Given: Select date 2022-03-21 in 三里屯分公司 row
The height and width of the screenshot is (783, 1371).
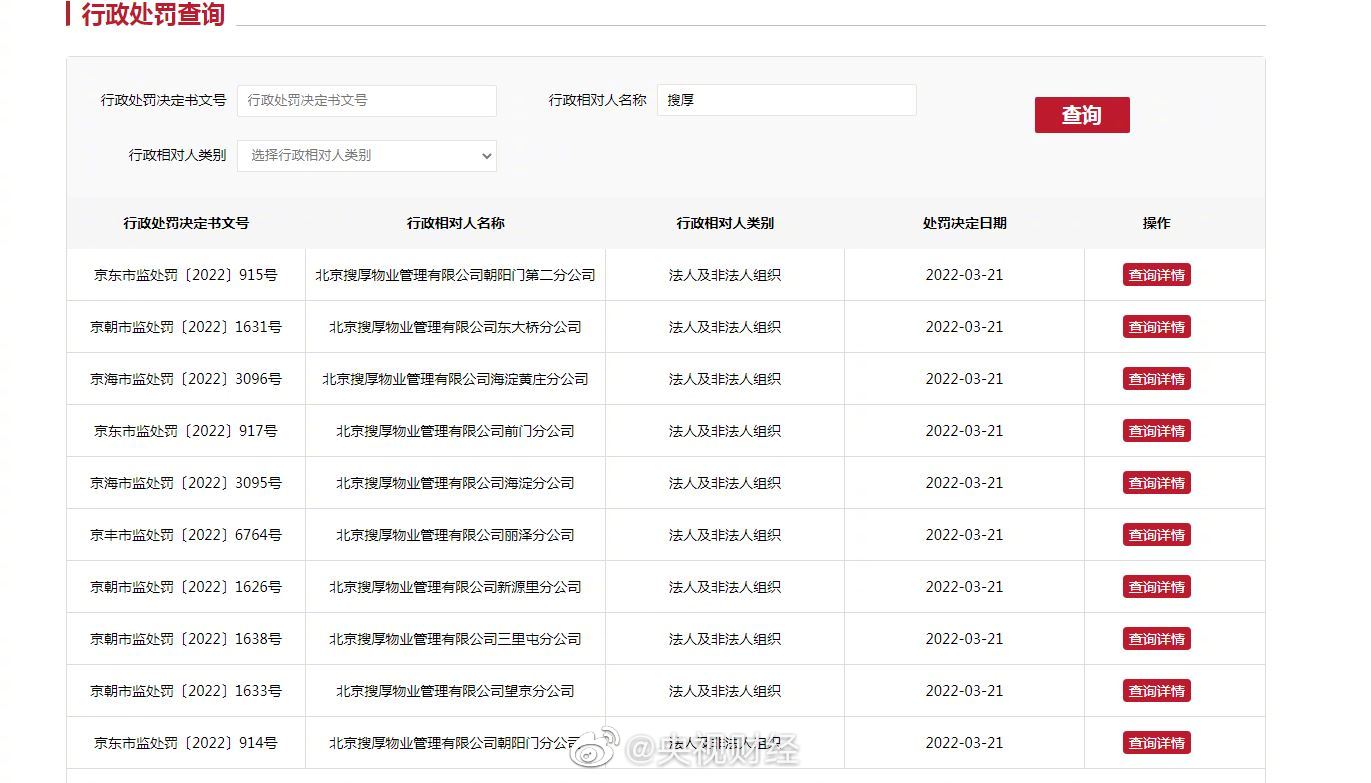Looking at the screenshot, I should pyautogui.click(x=964, y=639).
